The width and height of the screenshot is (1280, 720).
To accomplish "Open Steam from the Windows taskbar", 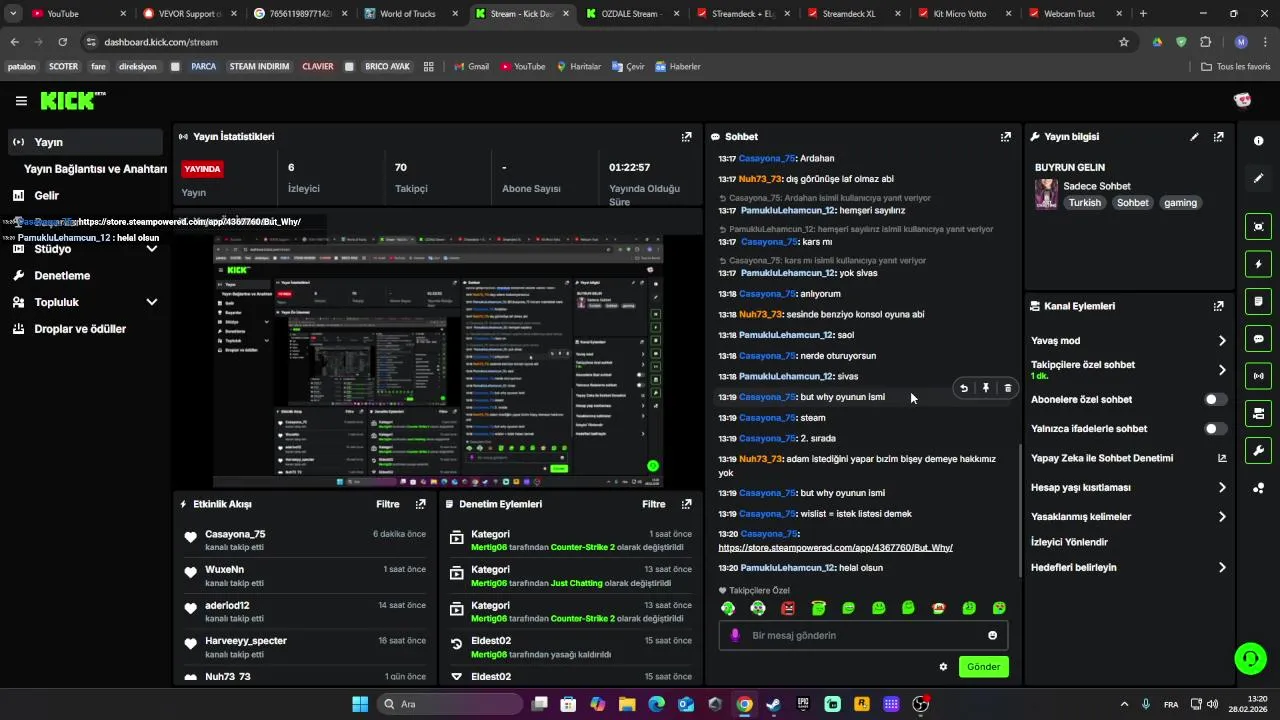I will coord(774,705).
